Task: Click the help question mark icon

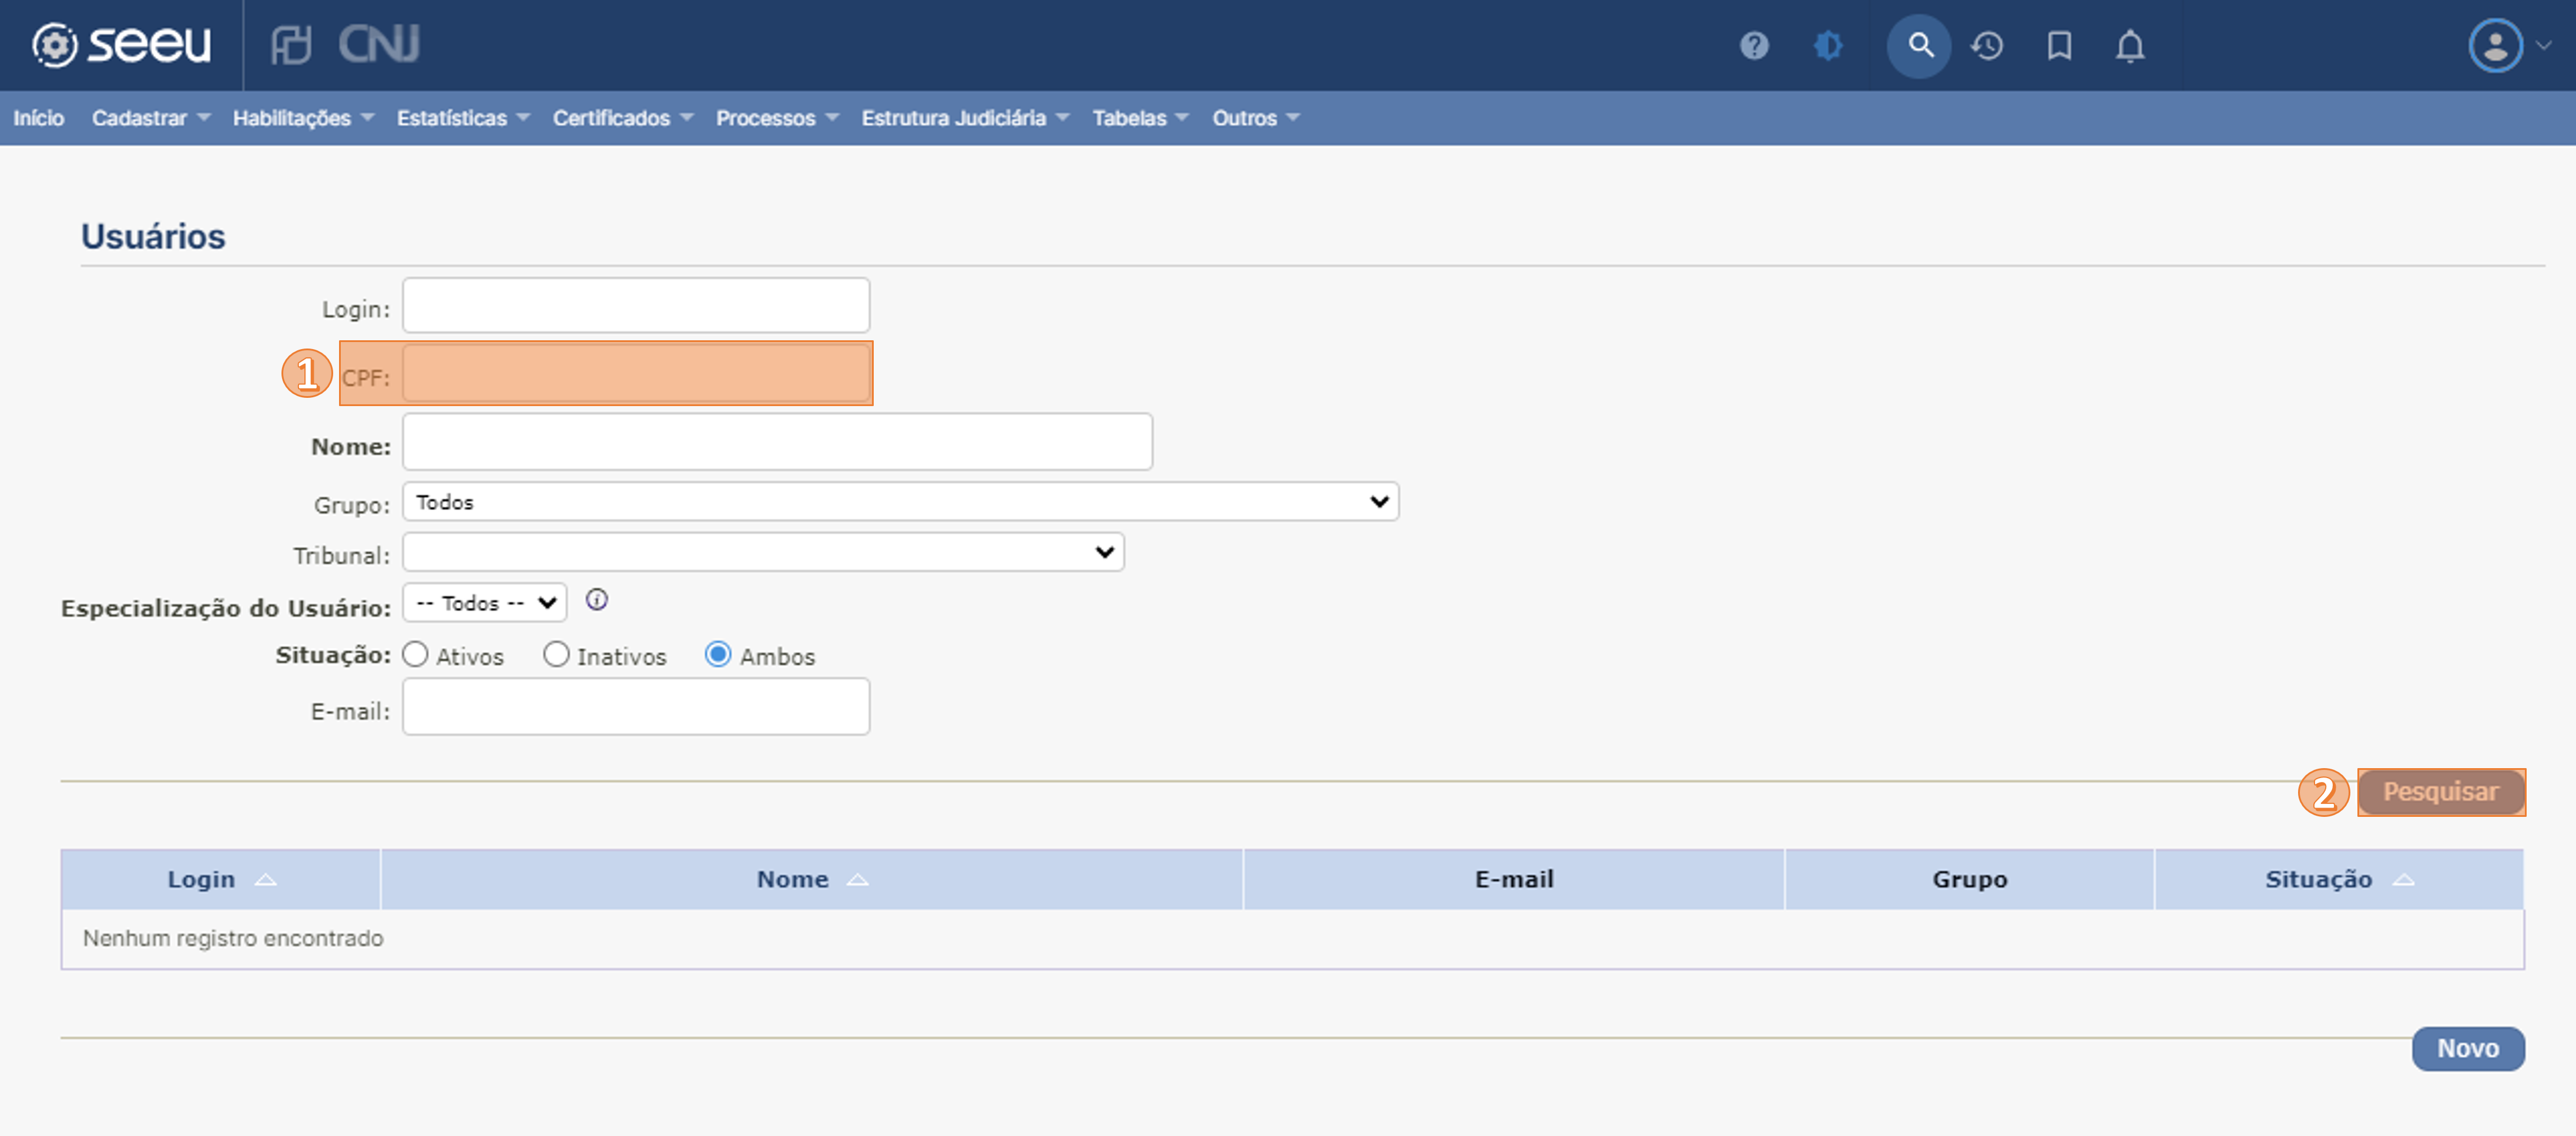Action: pyautogui.click(x=1754, y=46)
